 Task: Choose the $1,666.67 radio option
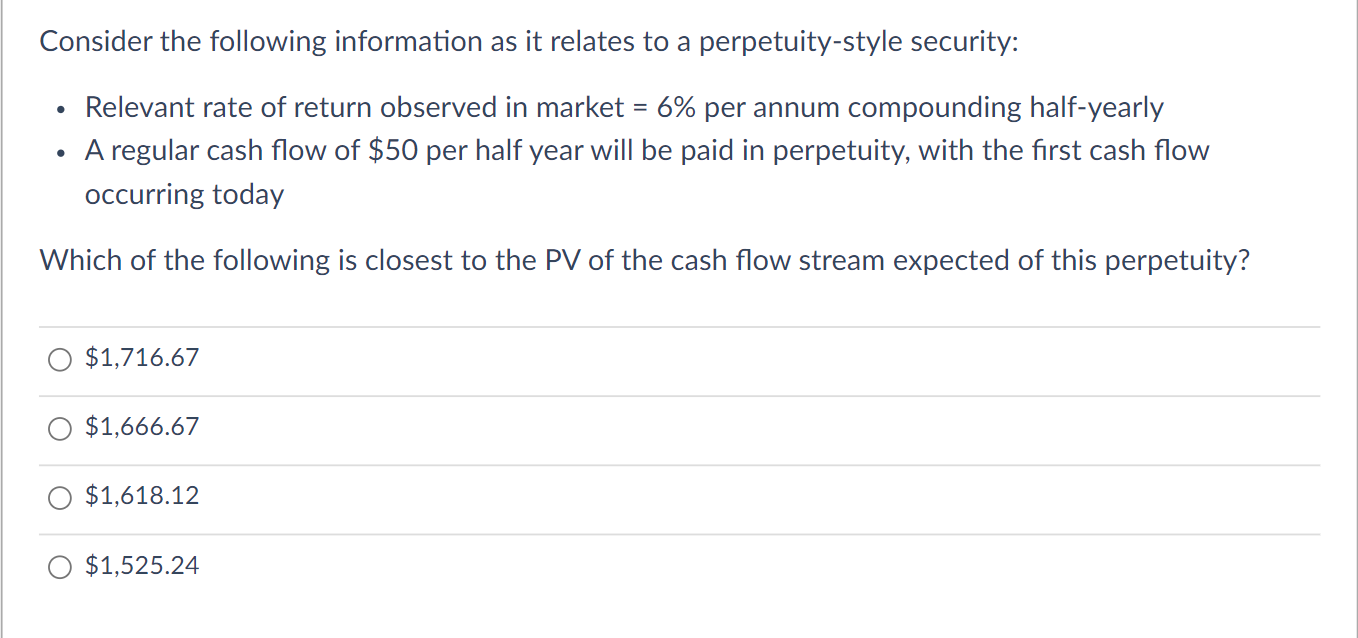pyautogui.click(x=59, y=428)
